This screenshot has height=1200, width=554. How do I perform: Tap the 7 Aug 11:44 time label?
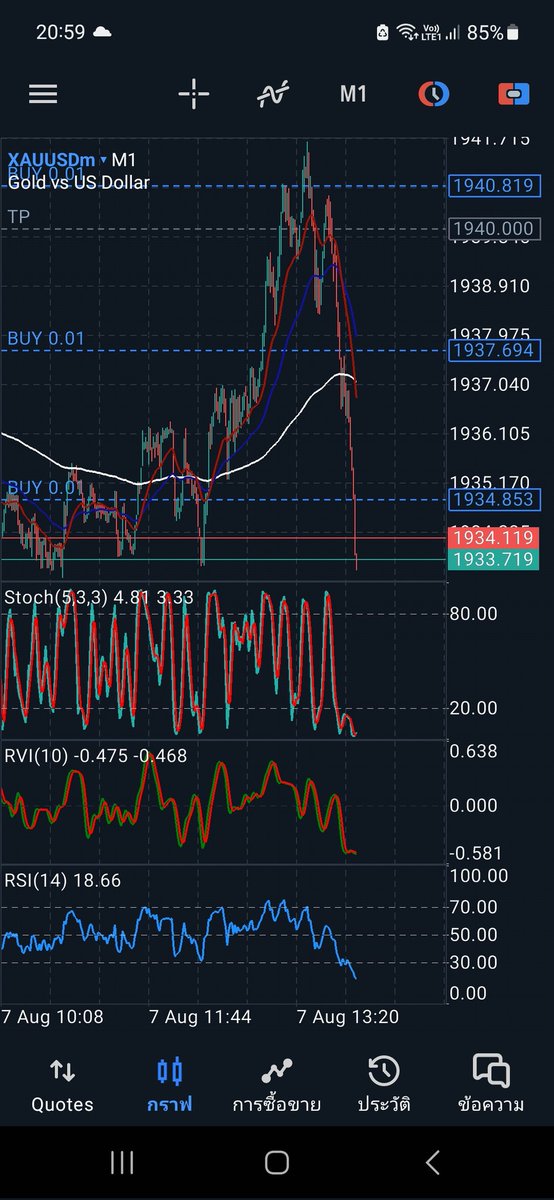coord(200,1017)
